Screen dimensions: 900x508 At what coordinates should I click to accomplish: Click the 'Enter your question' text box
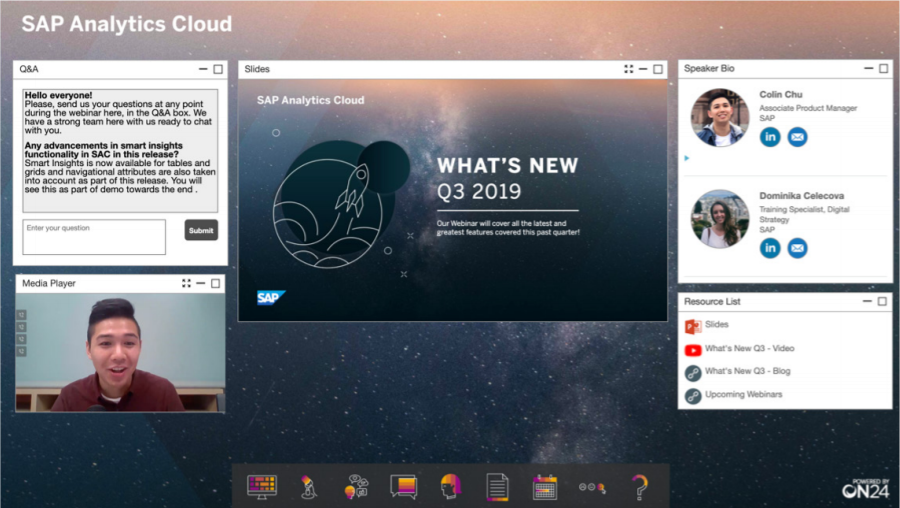(x=94, y=236)
